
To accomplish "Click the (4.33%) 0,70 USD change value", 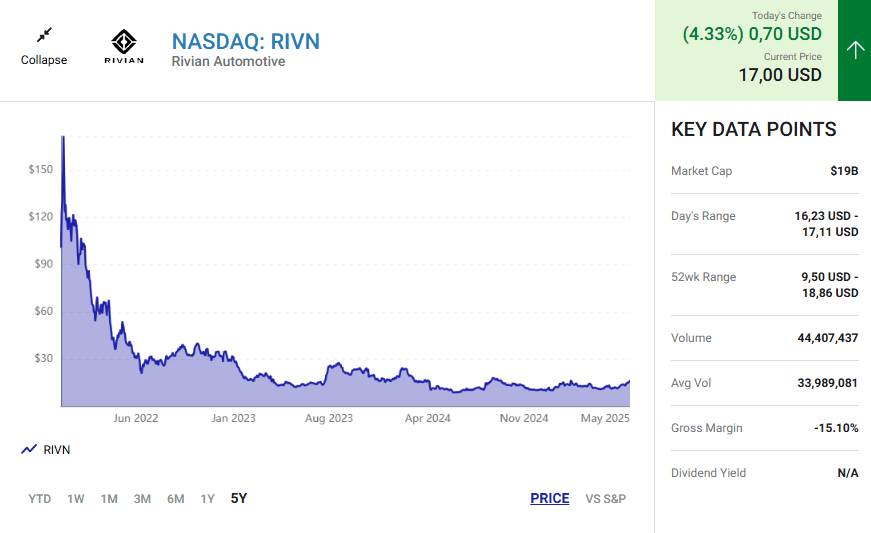I will [x=752, y=34].
